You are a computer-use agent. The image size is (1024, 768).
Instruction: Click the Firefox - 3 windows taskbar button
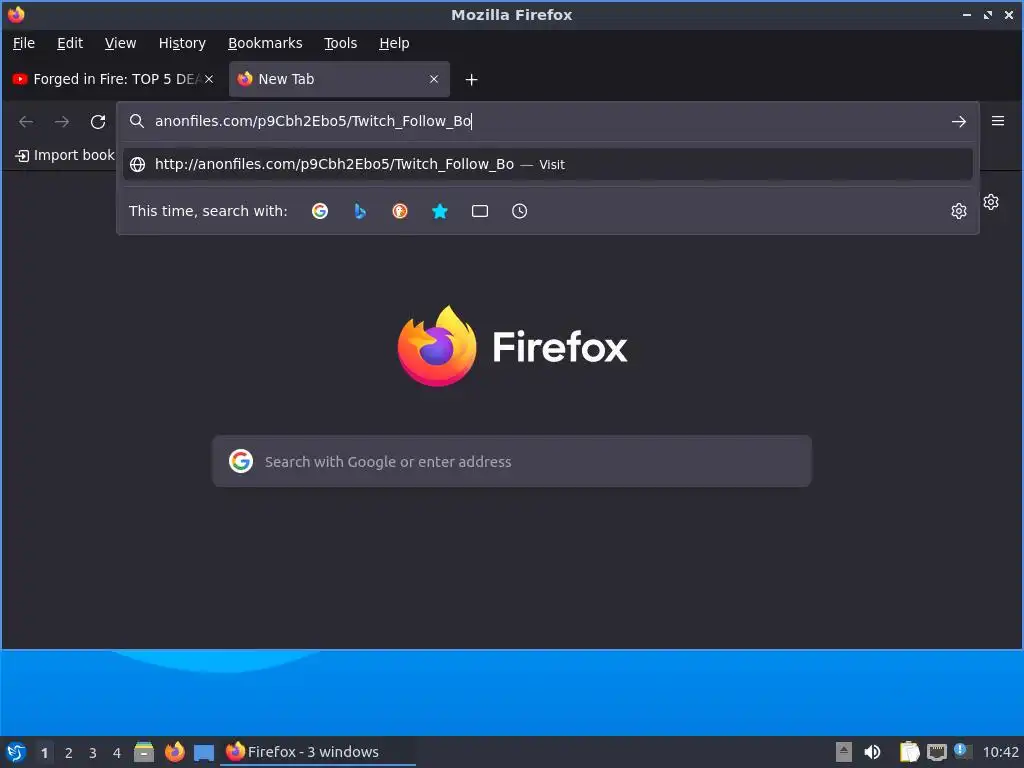(319, 752)
